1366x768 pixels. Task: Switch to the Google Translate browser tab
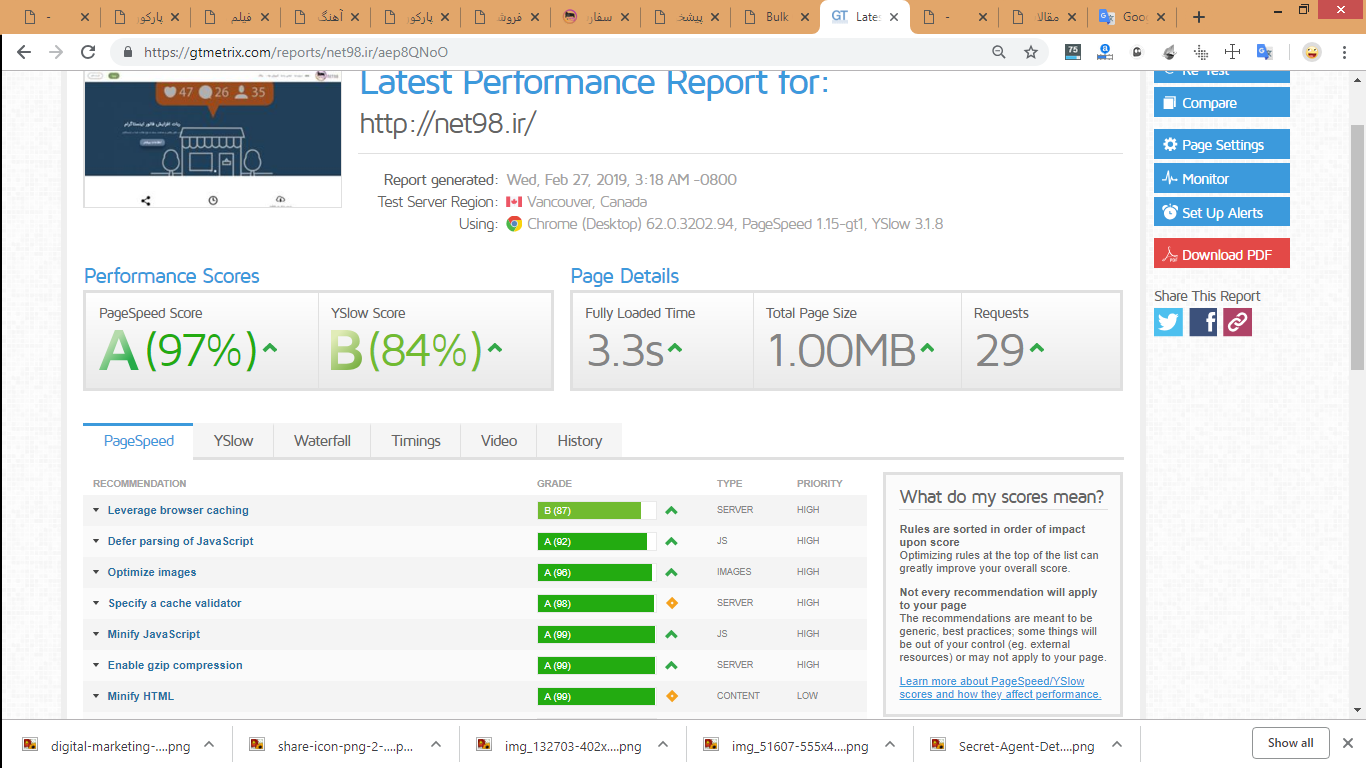(1130, 17)
